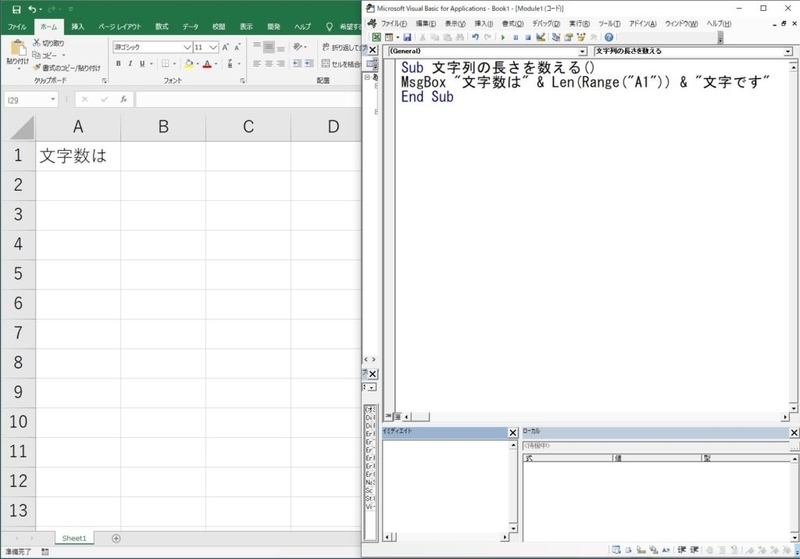Insert function with fx button

123,99
